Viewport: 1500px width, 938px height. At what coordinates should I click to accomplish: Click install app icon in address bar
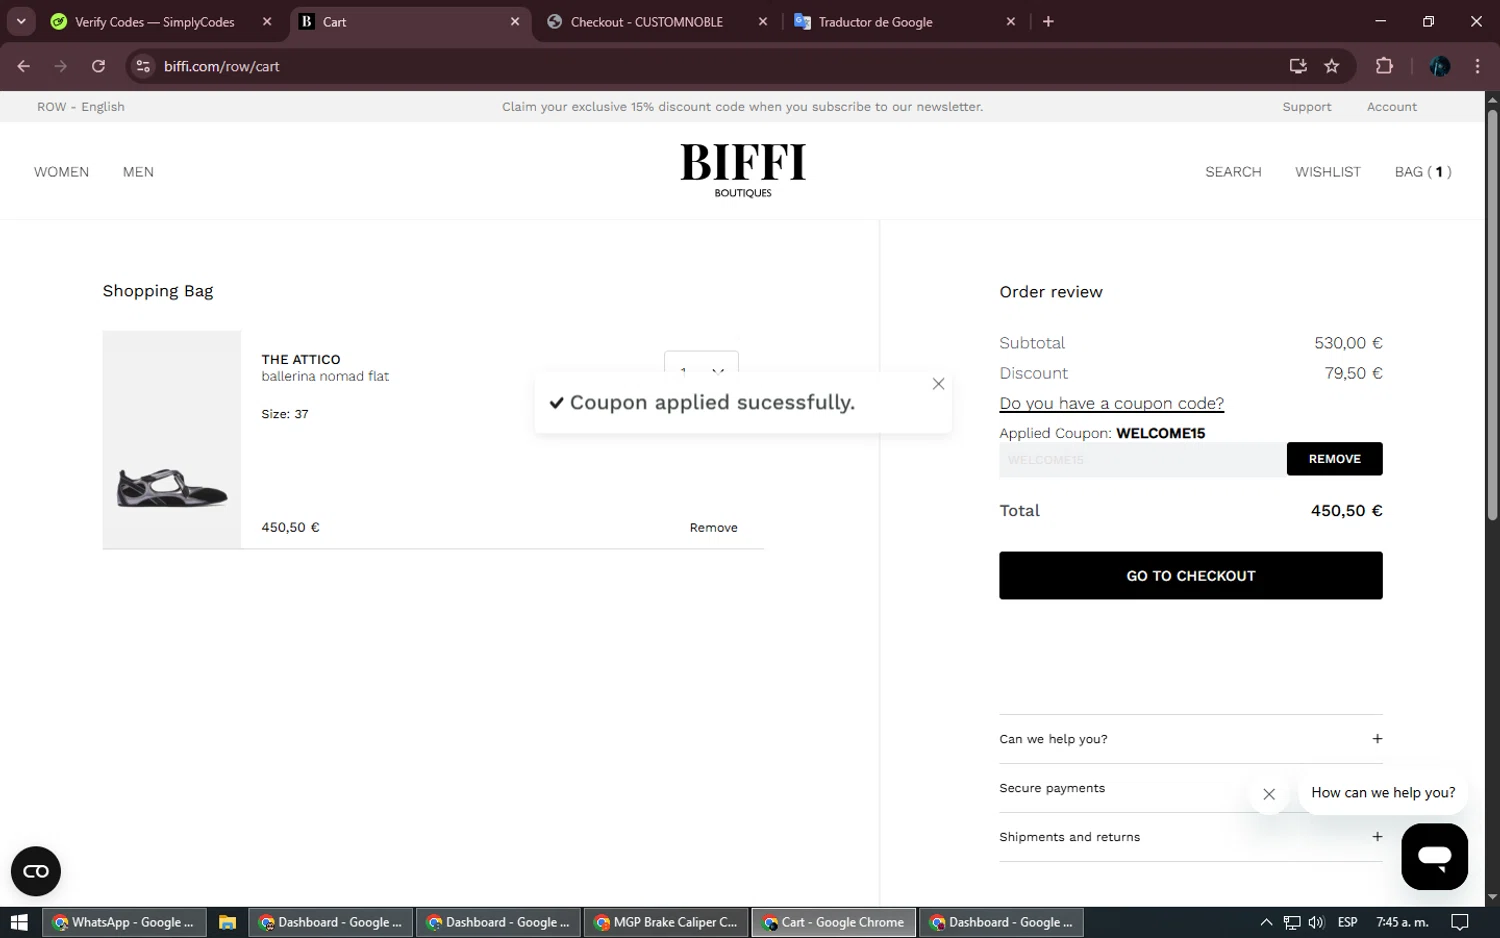(1298, 66)
